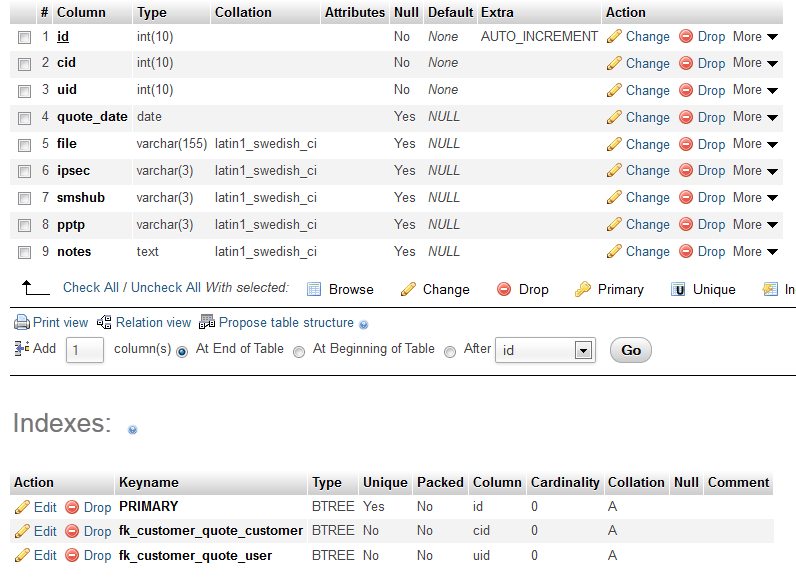Viewport: 796px width, 582px height.
Task: Click the red Drop icon for cid row
Action: pos(686,63)
